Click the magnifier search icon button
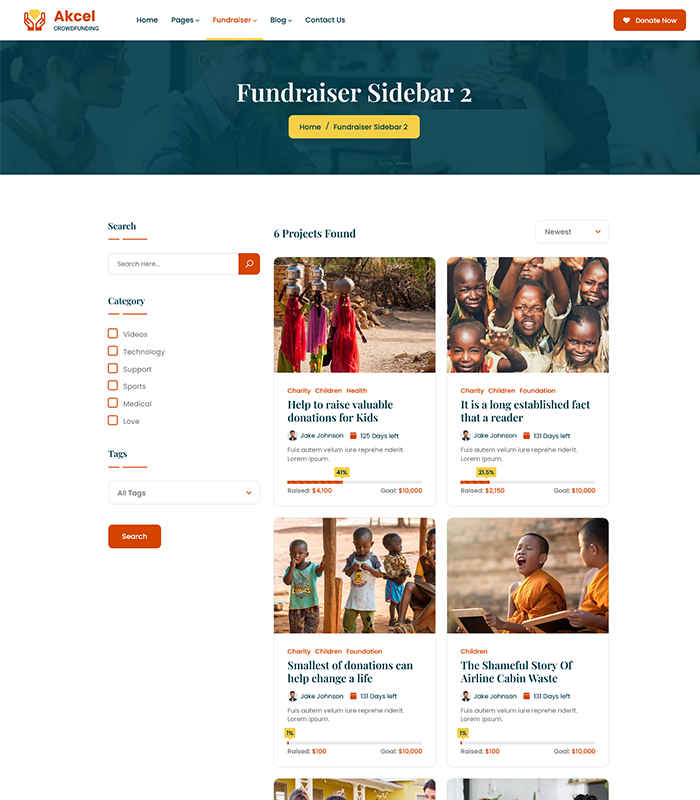Screen dimensions: 700x800 point(249,264)
